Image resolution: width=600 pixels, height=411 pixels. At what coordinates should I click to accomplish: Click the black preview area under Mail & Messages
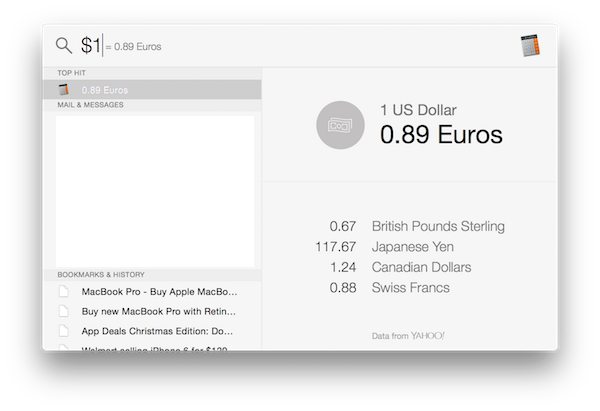(x=155, y=190)
